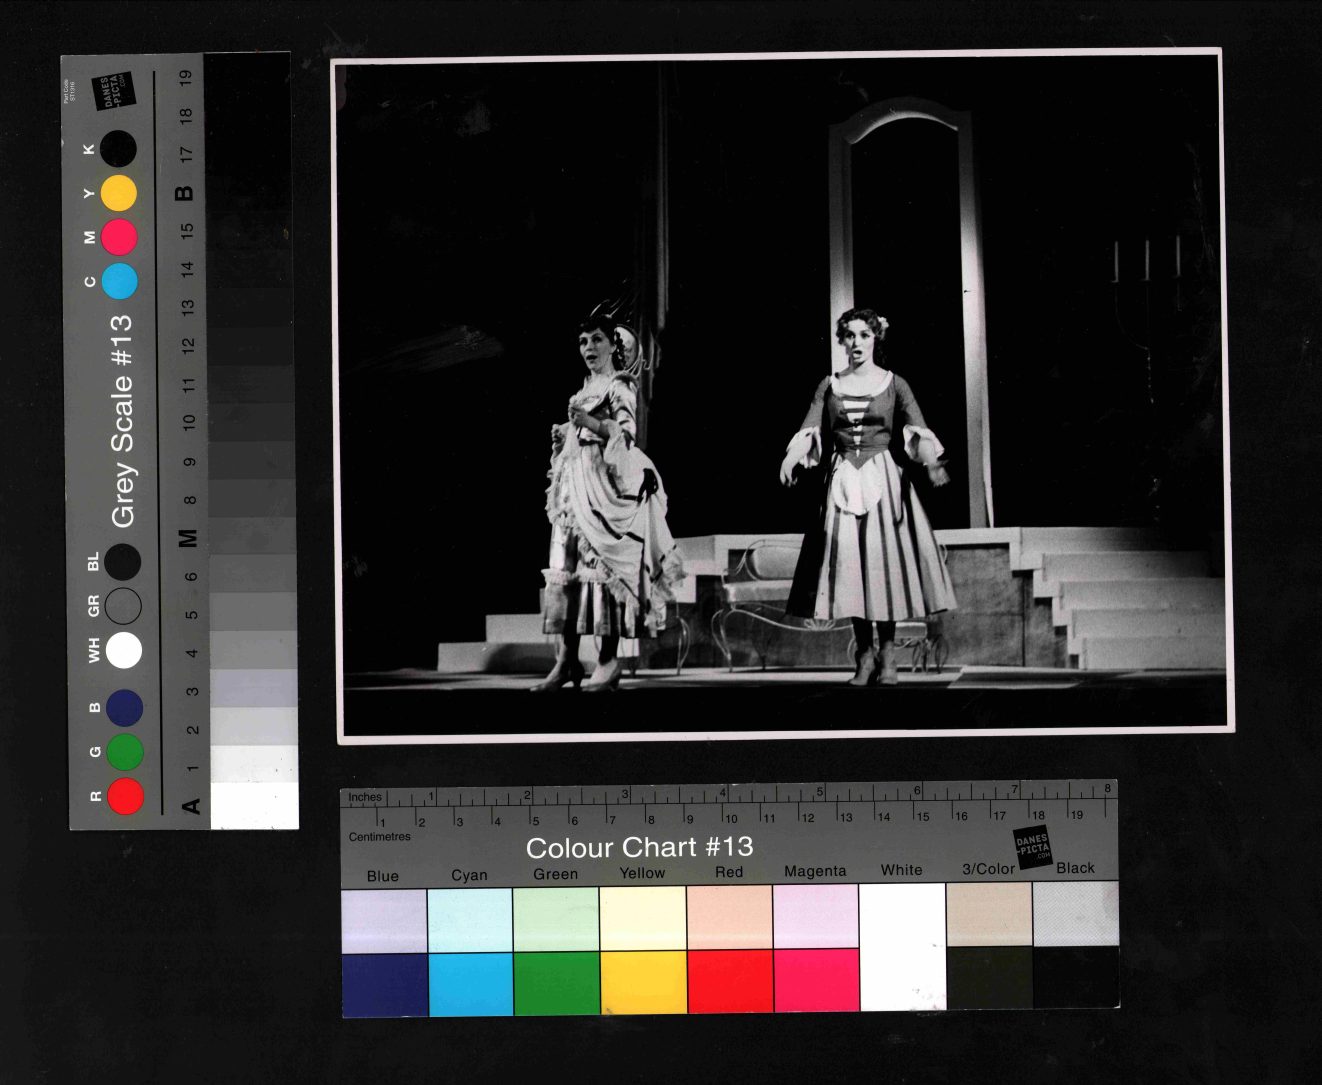Click the saturated red swatch in Colour Chart
This screenshot has height=1085, width=1322.
[729, 981]
